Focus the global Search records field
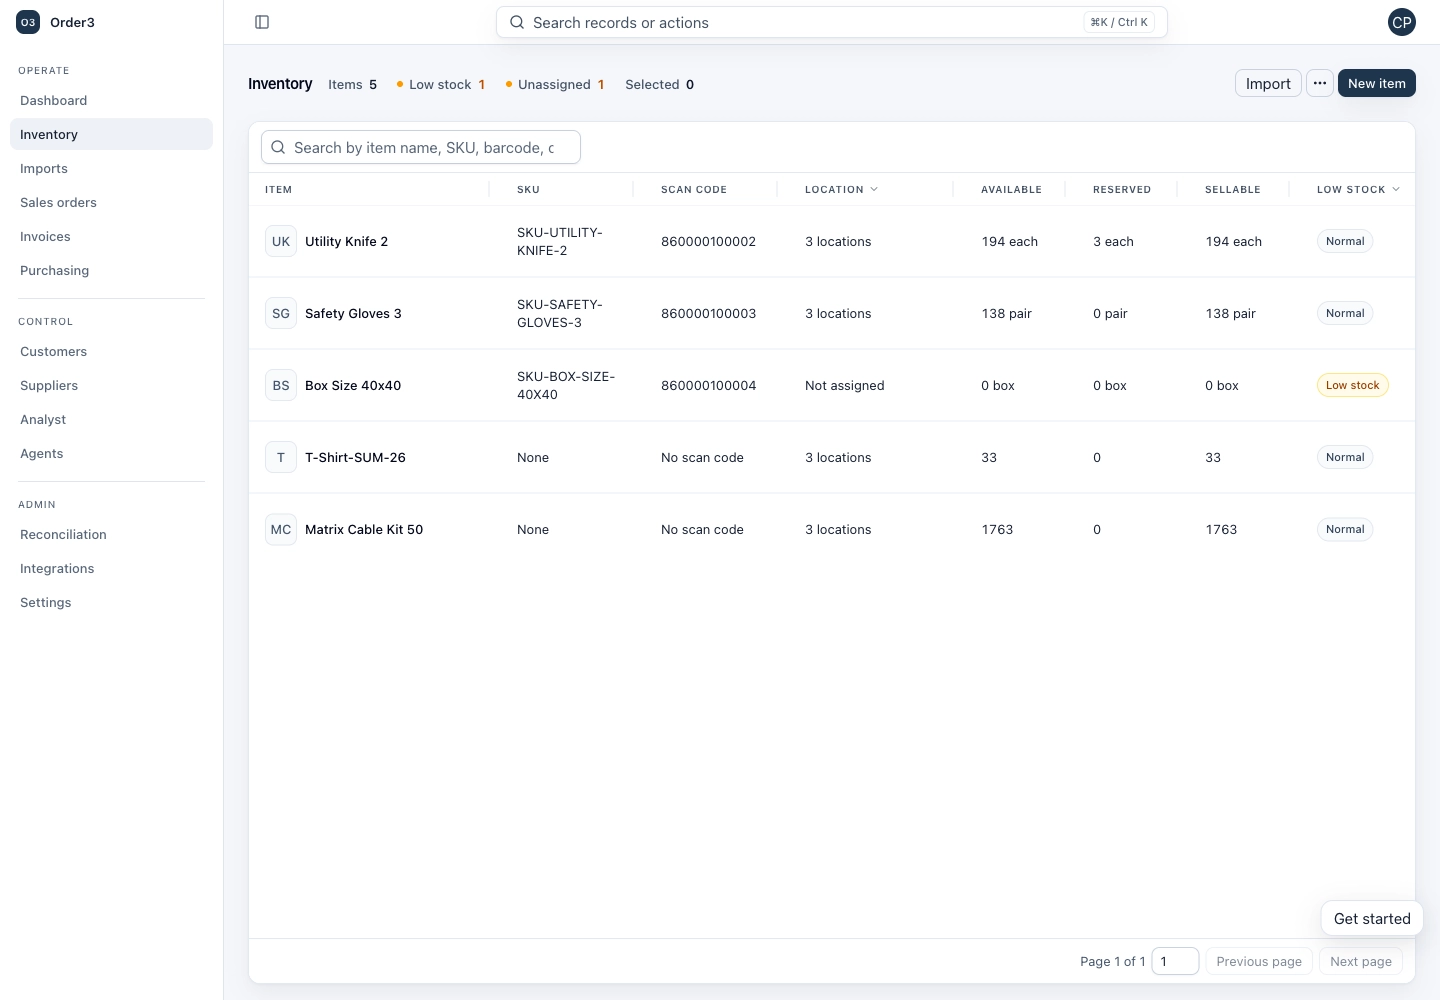Screen dimensions: 1440x1000 [x=832, y=22]
